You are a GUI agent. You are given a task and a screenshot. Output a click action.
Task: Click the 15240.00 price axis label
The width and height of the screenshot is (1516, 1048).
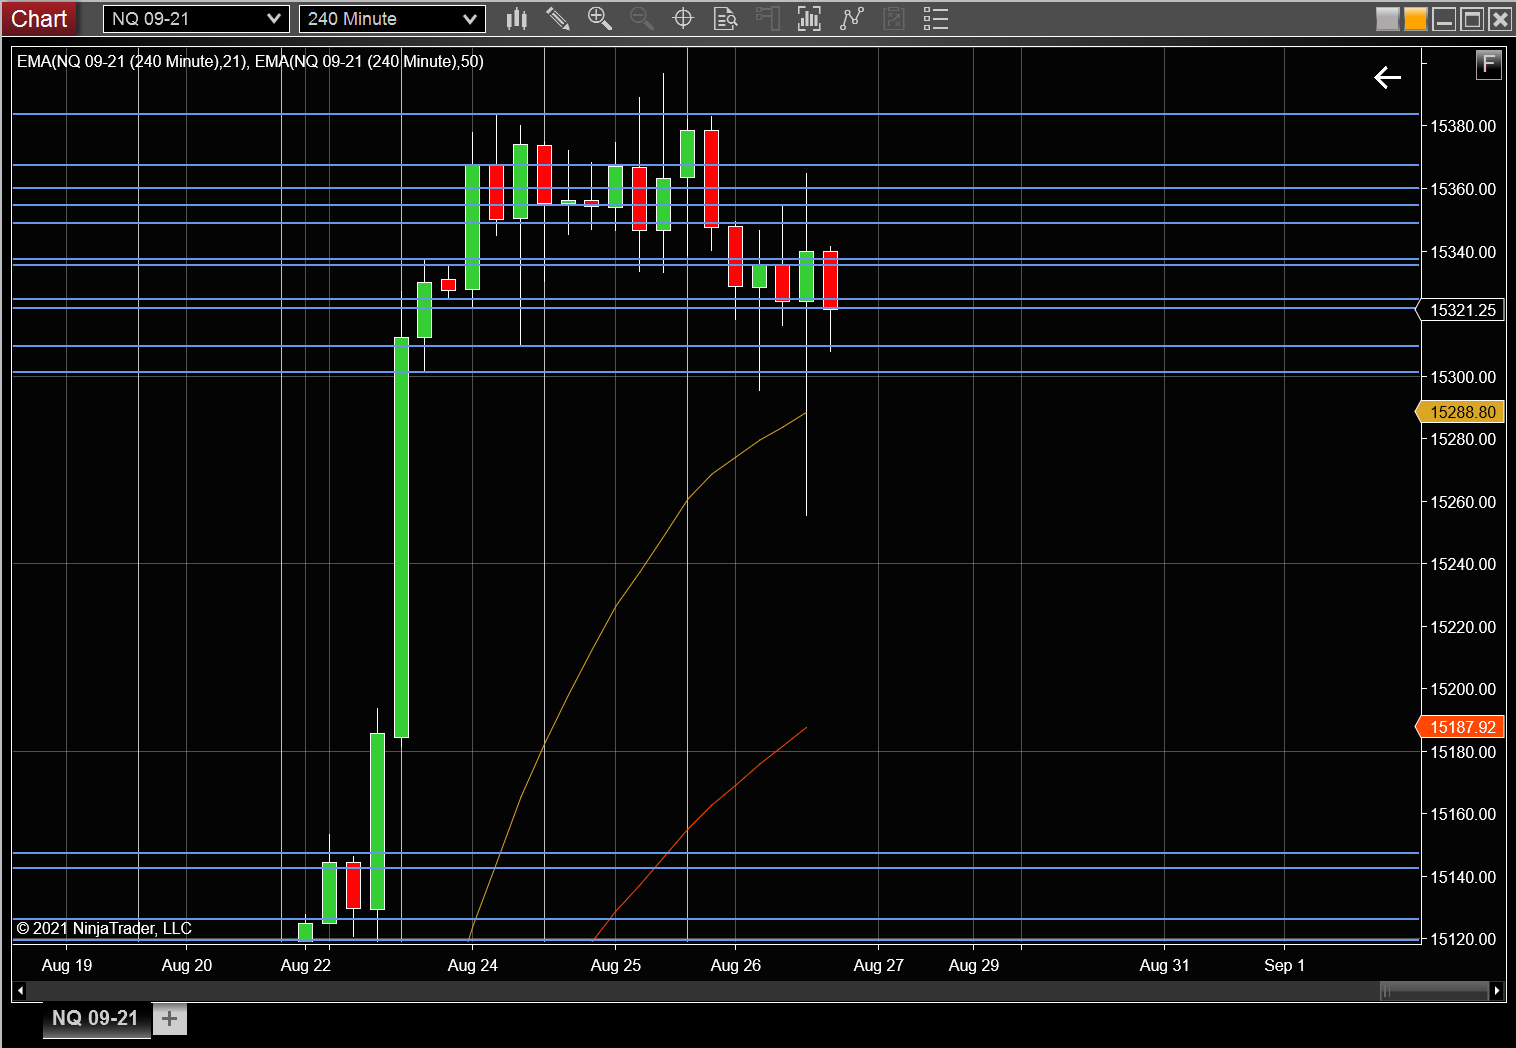coord(1463,564)
